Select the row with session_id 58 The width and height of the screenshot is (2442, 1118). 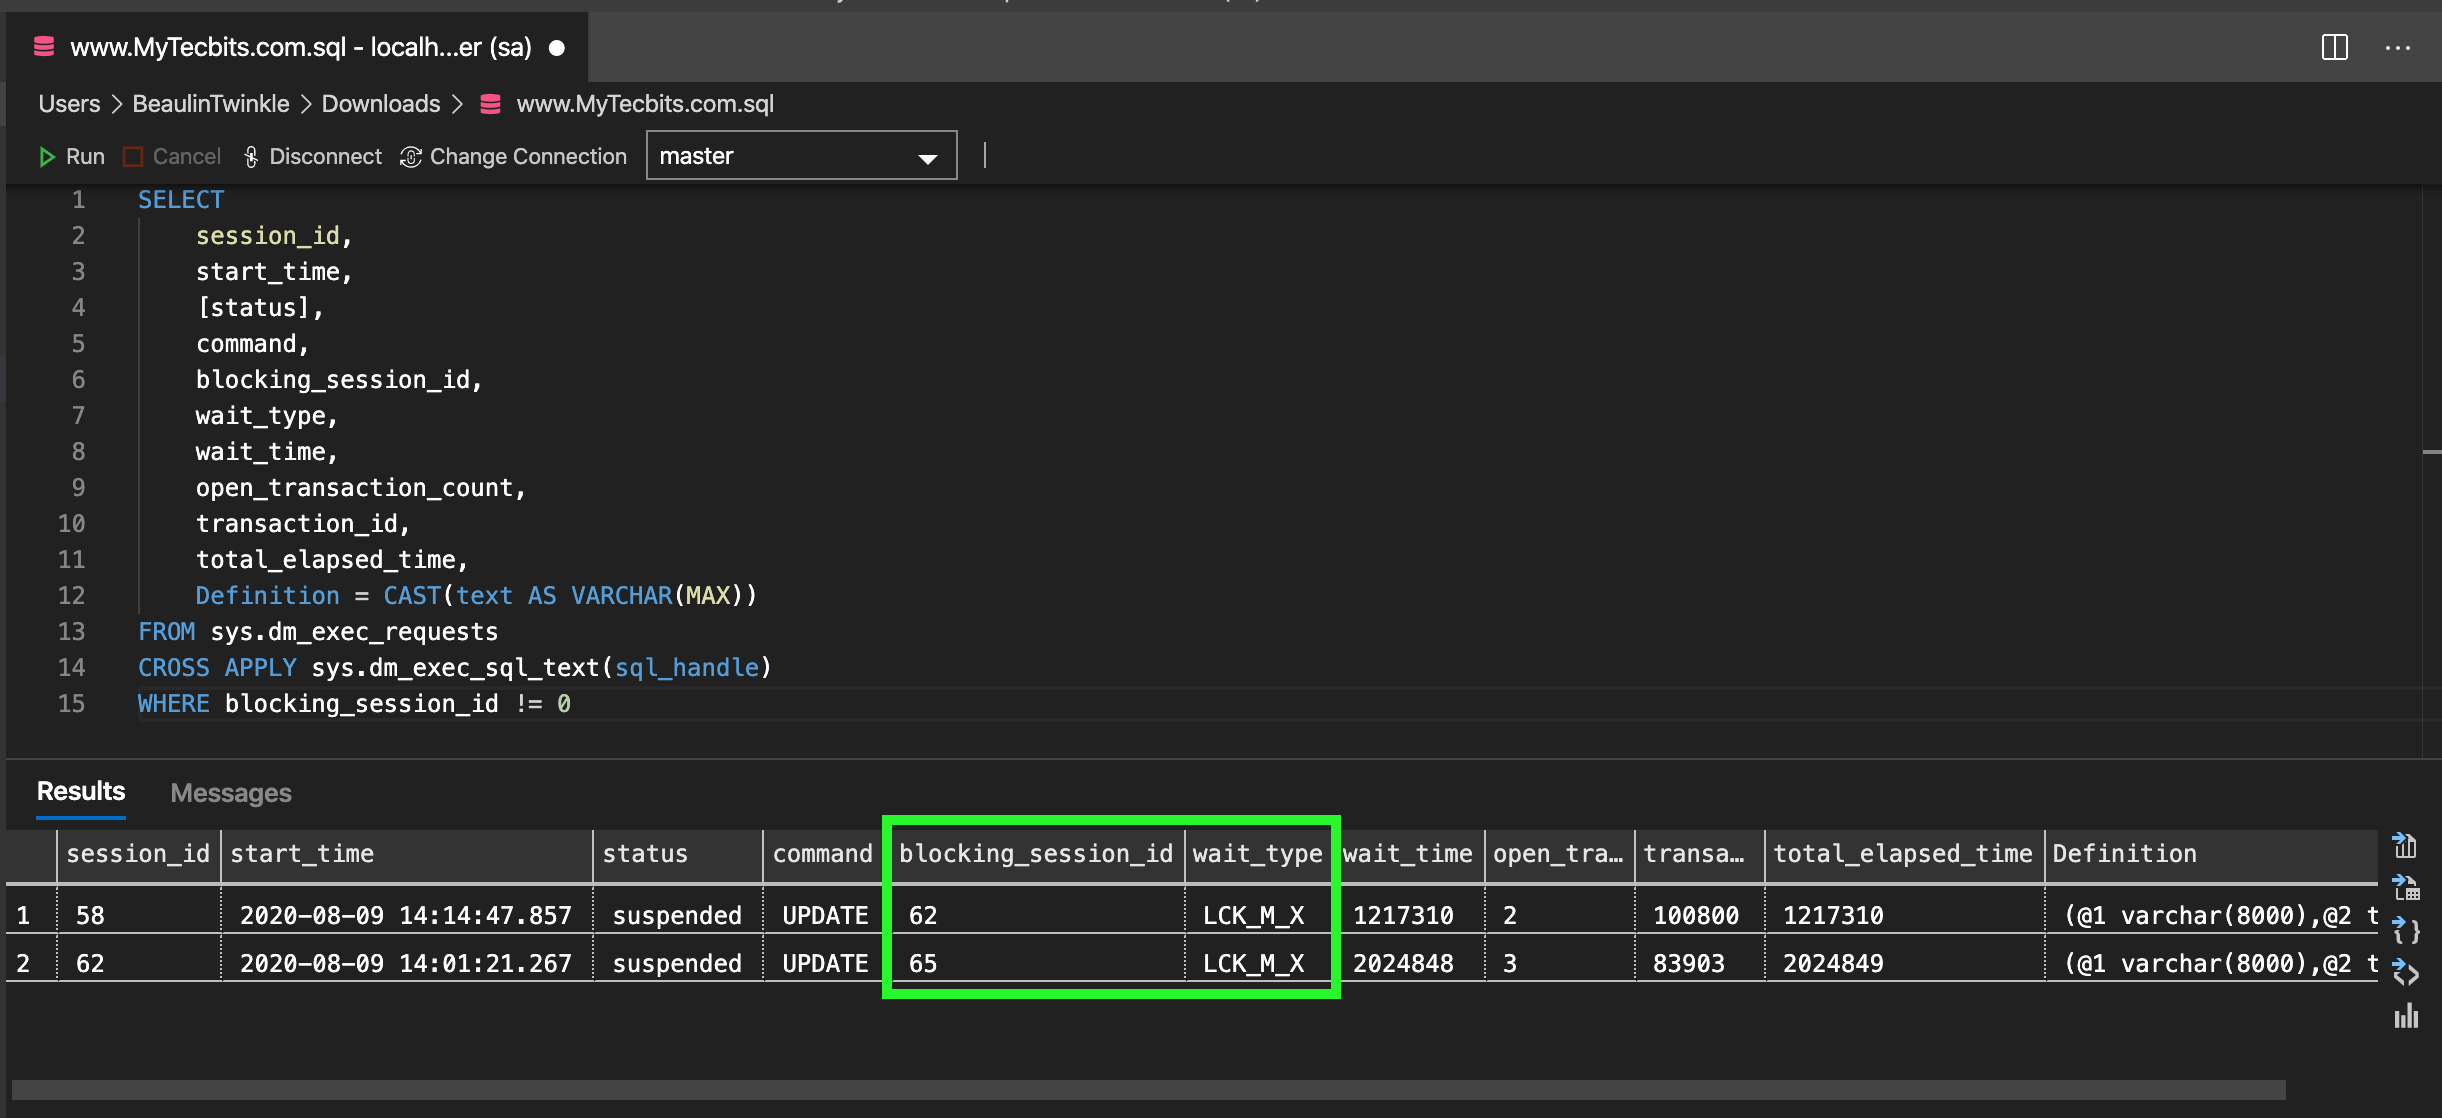point(90,914)
